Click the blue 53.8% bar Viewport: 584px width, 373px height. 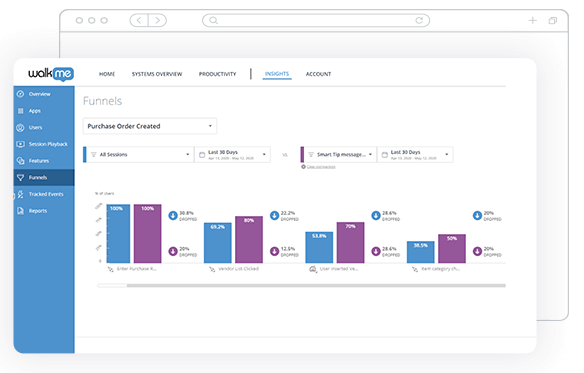pos(319,247)
